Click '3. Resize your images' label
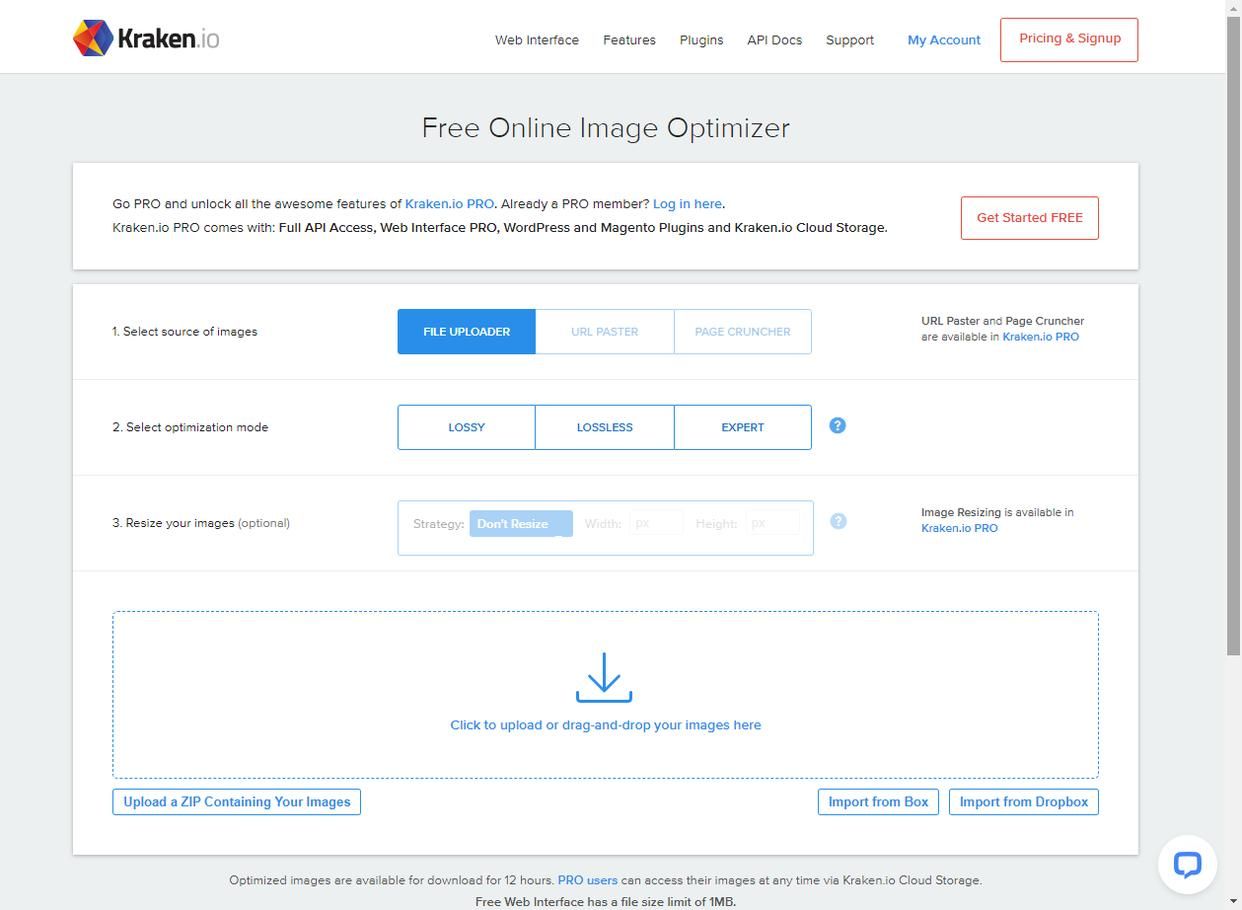 click(x=201, y=523)
